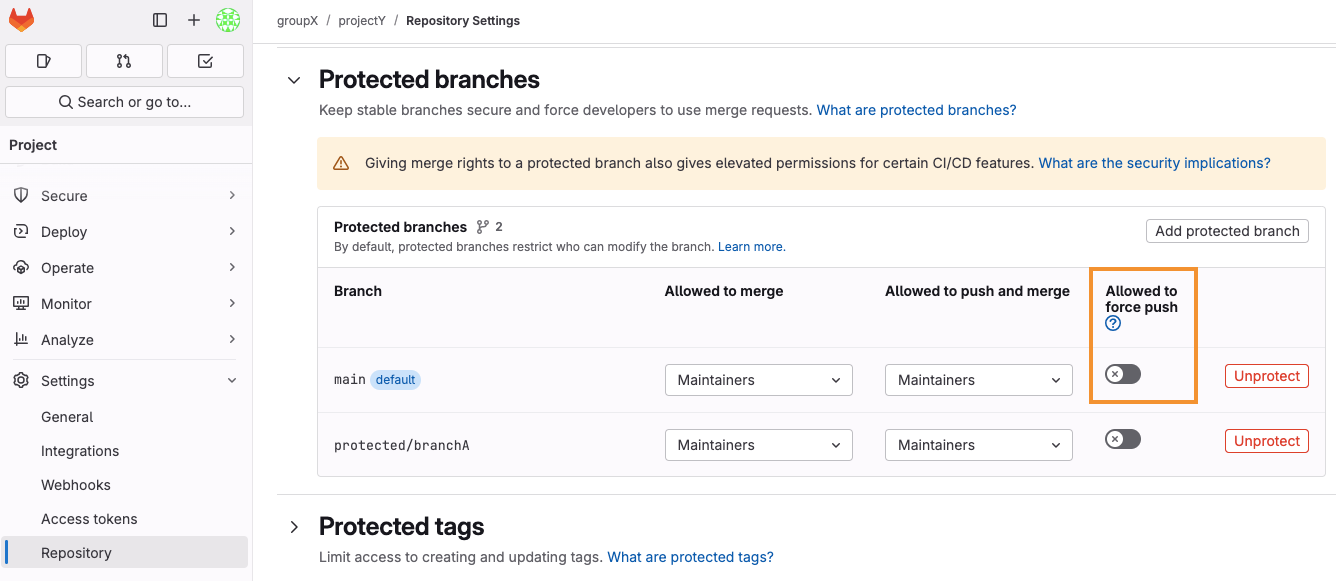The image size is (1336, 581).
Task: Click the Search or go to field
Action: (x=124, y=102)
